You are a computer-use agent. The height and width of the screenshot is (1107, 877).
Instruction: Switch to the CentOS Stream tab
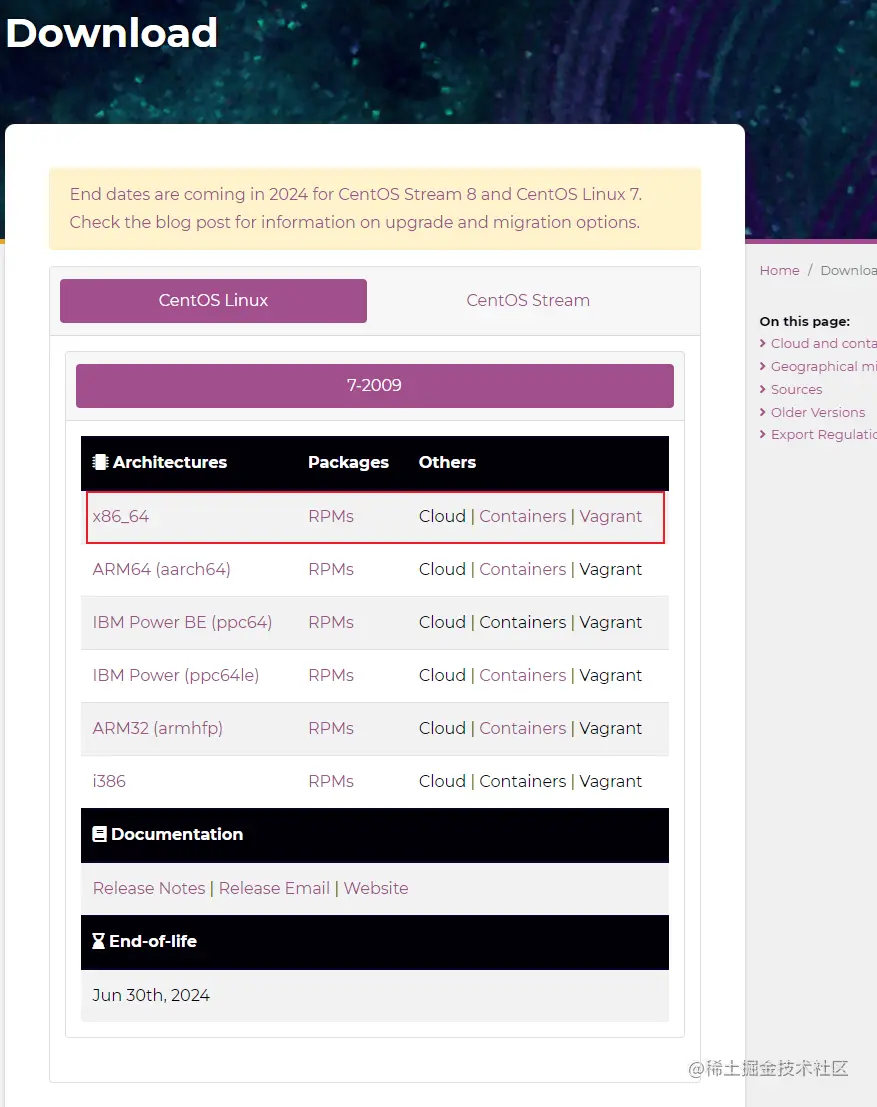(527, 301)
